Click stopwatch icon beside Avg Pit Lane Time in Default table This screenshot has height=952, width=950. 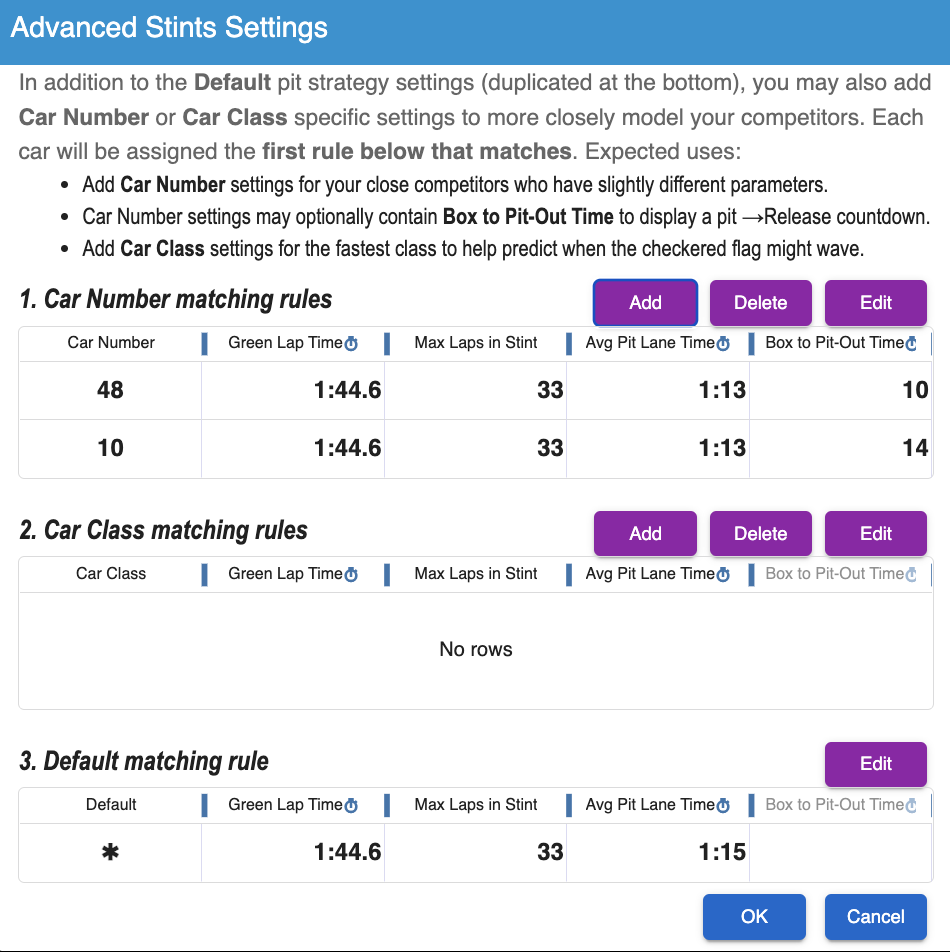[x=723, y=806]
